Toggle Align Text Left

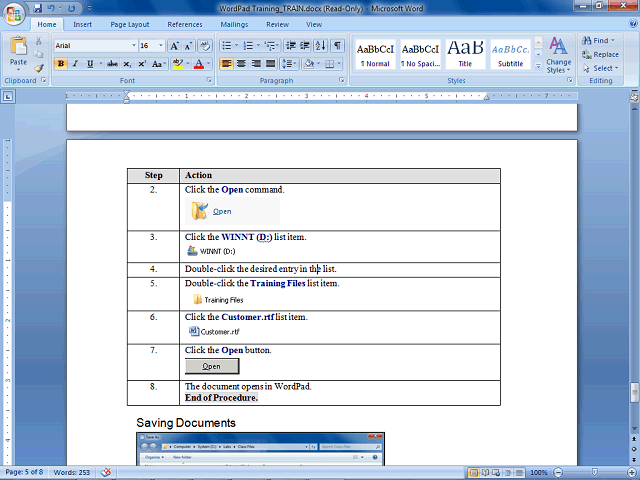(x=227, y=64)
